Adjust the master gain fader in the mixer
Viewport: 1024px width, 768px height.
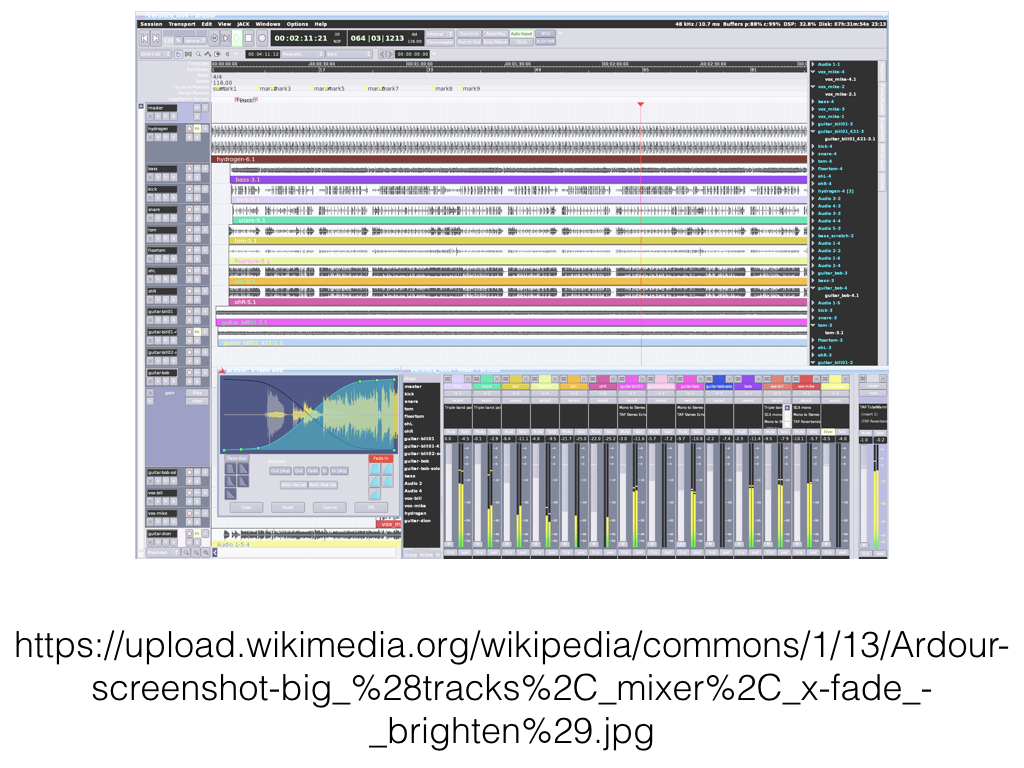(863, 494)
